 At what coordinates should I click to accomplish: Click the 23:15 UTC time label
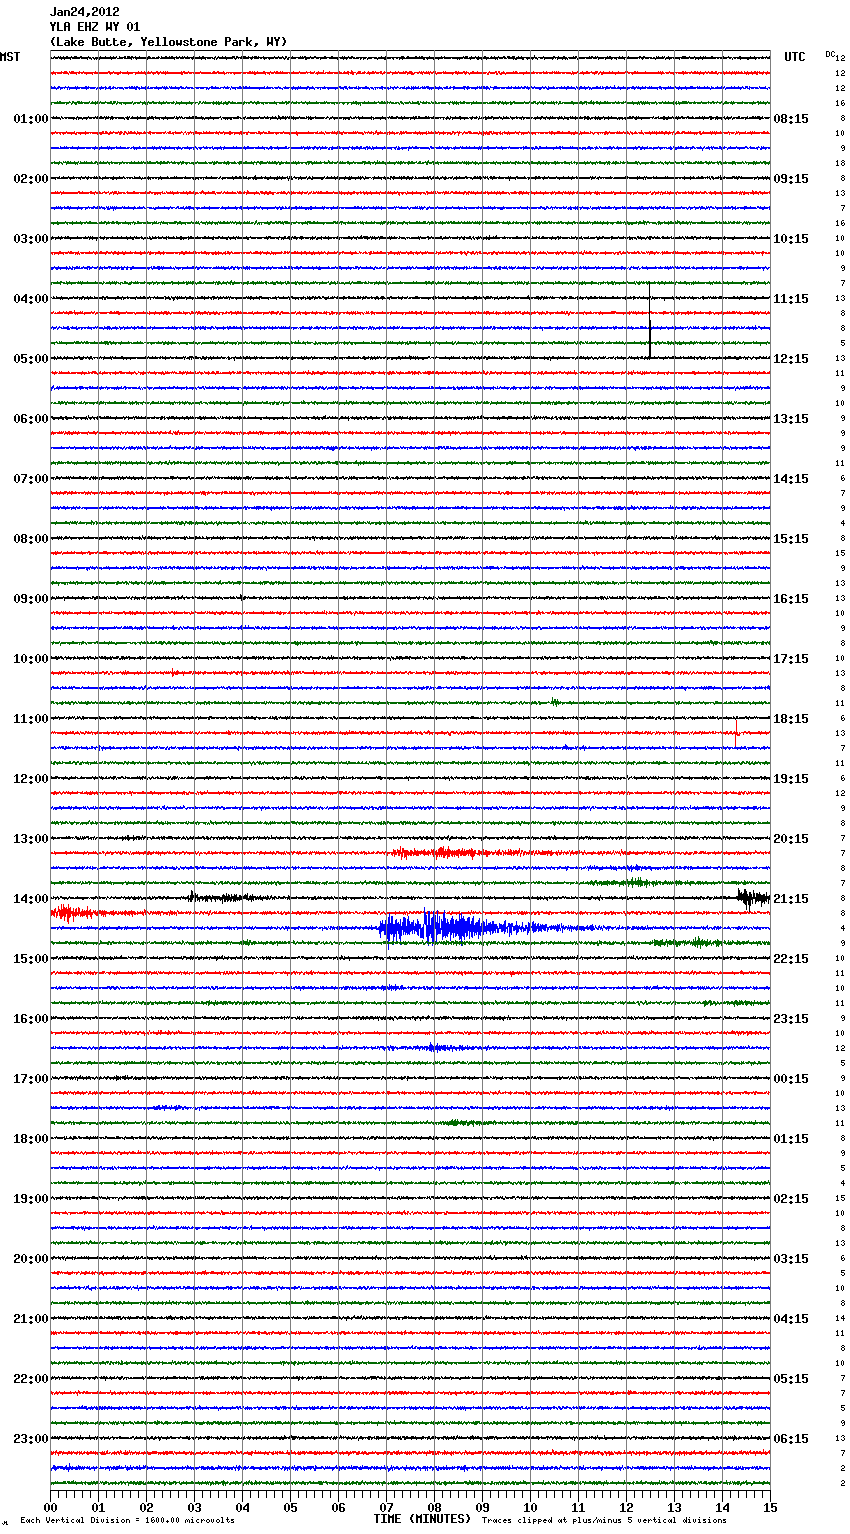click(x=791, y=1019)
